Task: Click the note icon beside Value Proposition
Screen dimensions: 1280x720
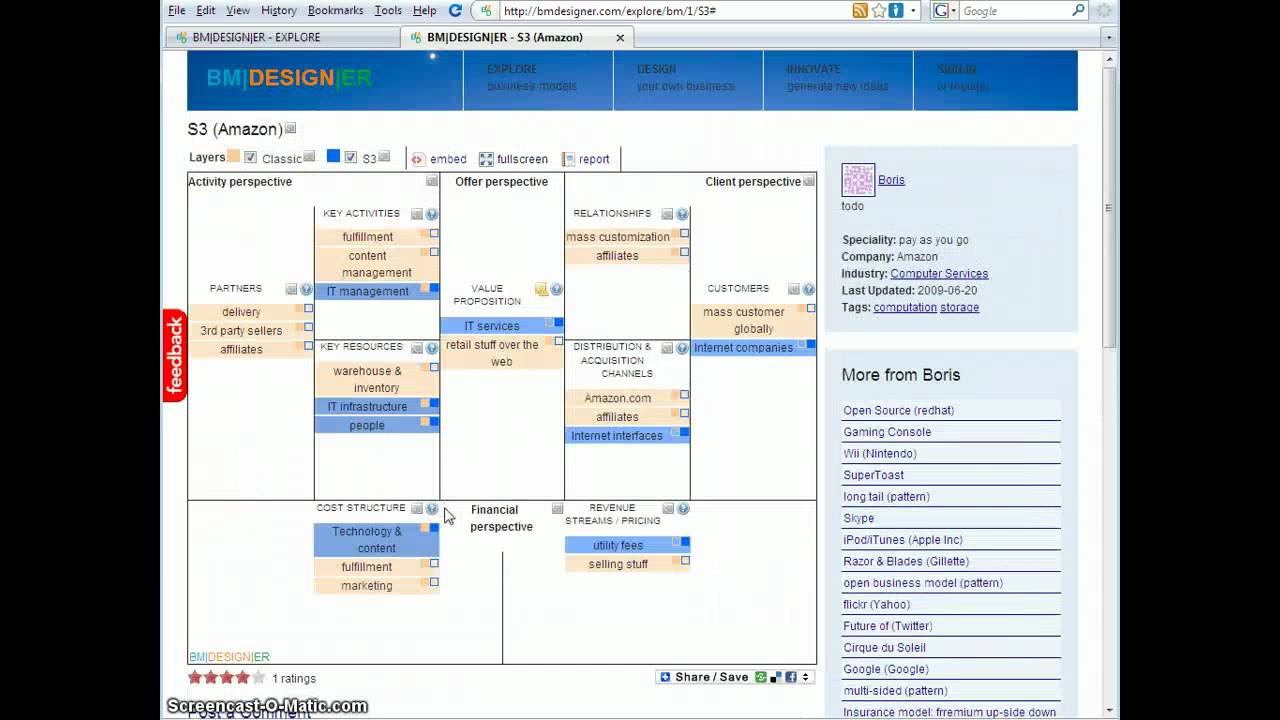Action: click(x=541, y=290)
